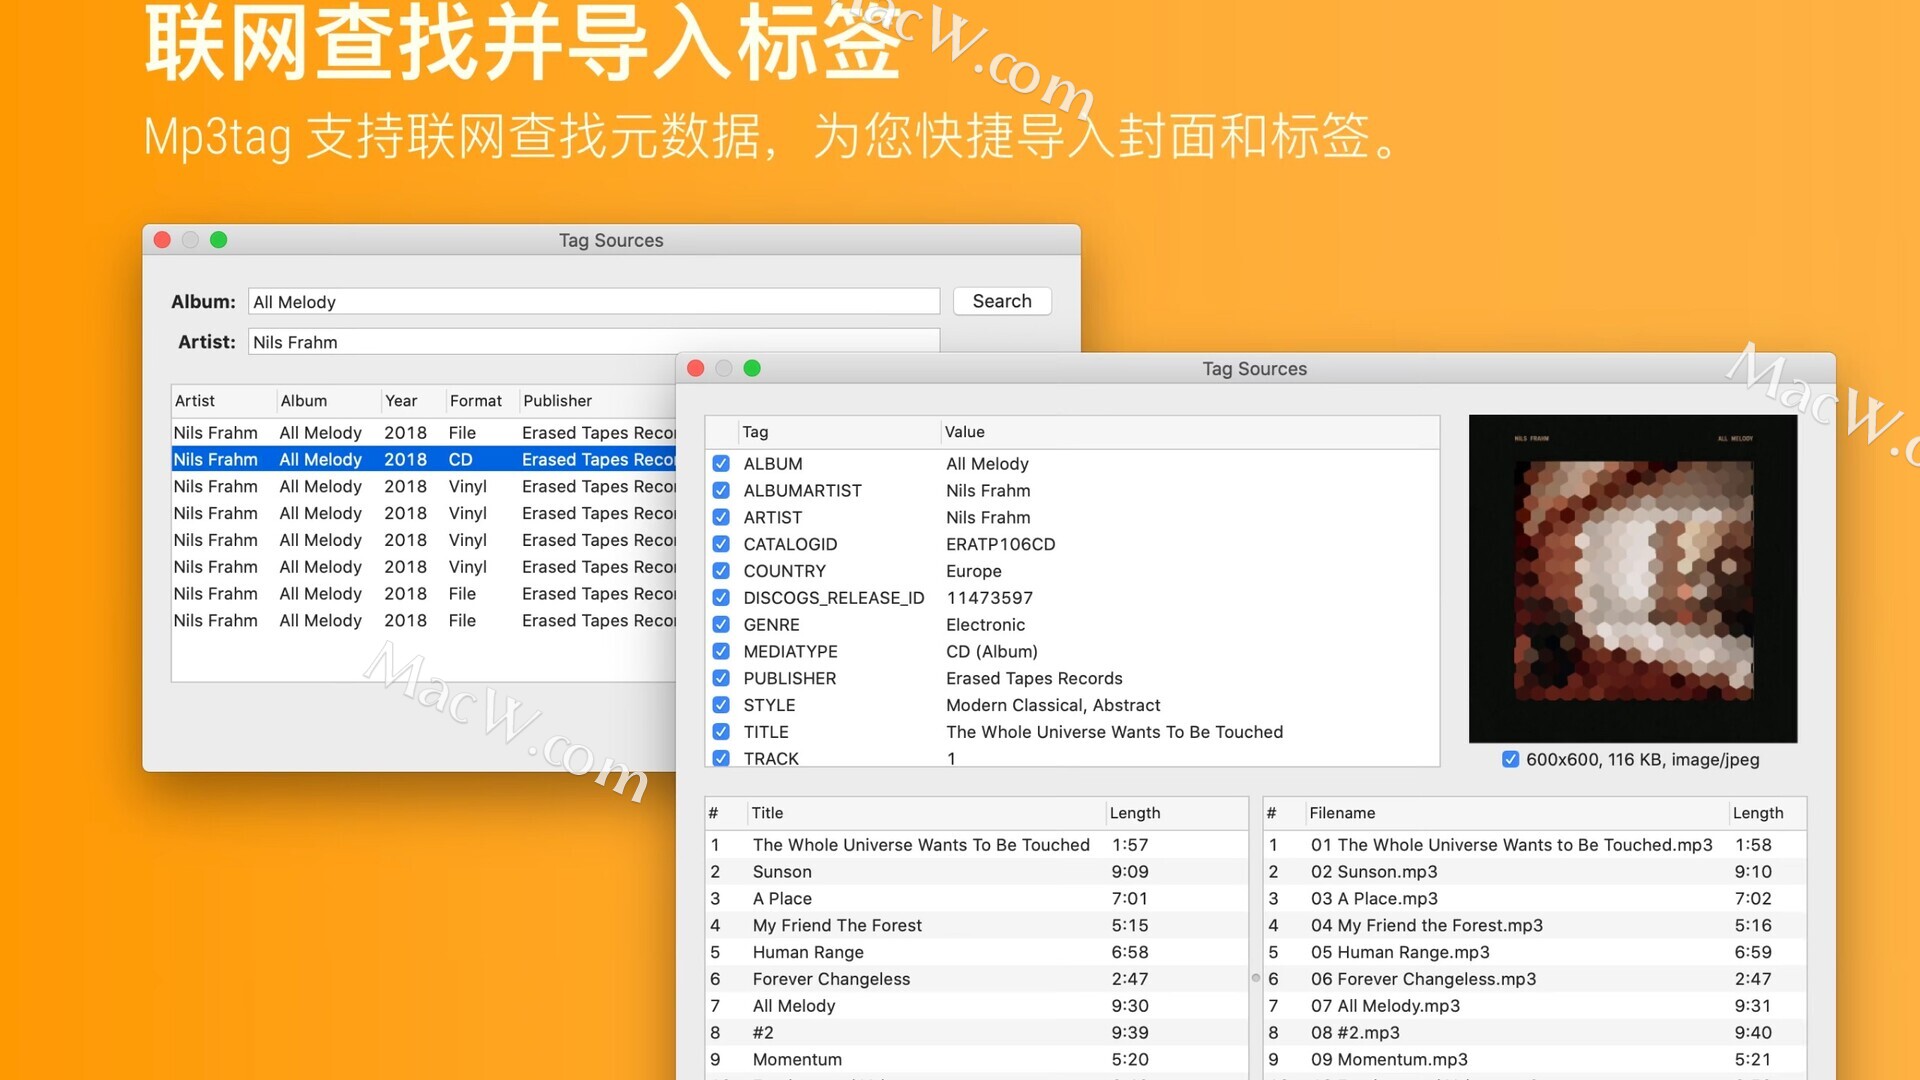The width and height of the screenshot is (1920, 1080).
Task: Select file '01 The Whole Universe Wants to Be Touched.mp3'
Action: (1535, 845)
